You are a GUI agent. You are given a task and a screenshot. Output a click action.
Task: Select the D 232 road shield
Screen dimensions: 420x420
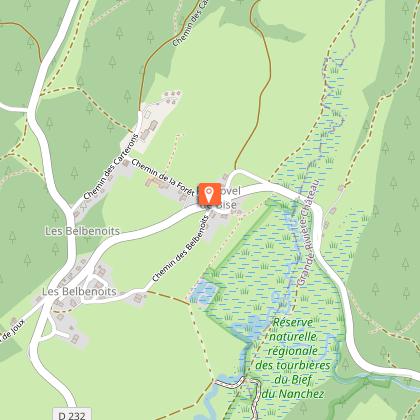coord(72,414)
